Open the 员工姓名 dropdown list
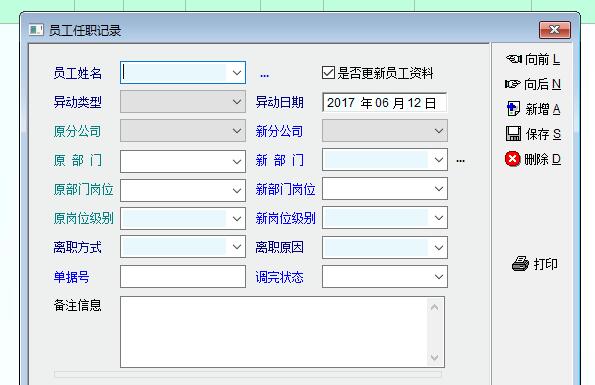This screenshot has height=385, width=595. click(237, 72)
